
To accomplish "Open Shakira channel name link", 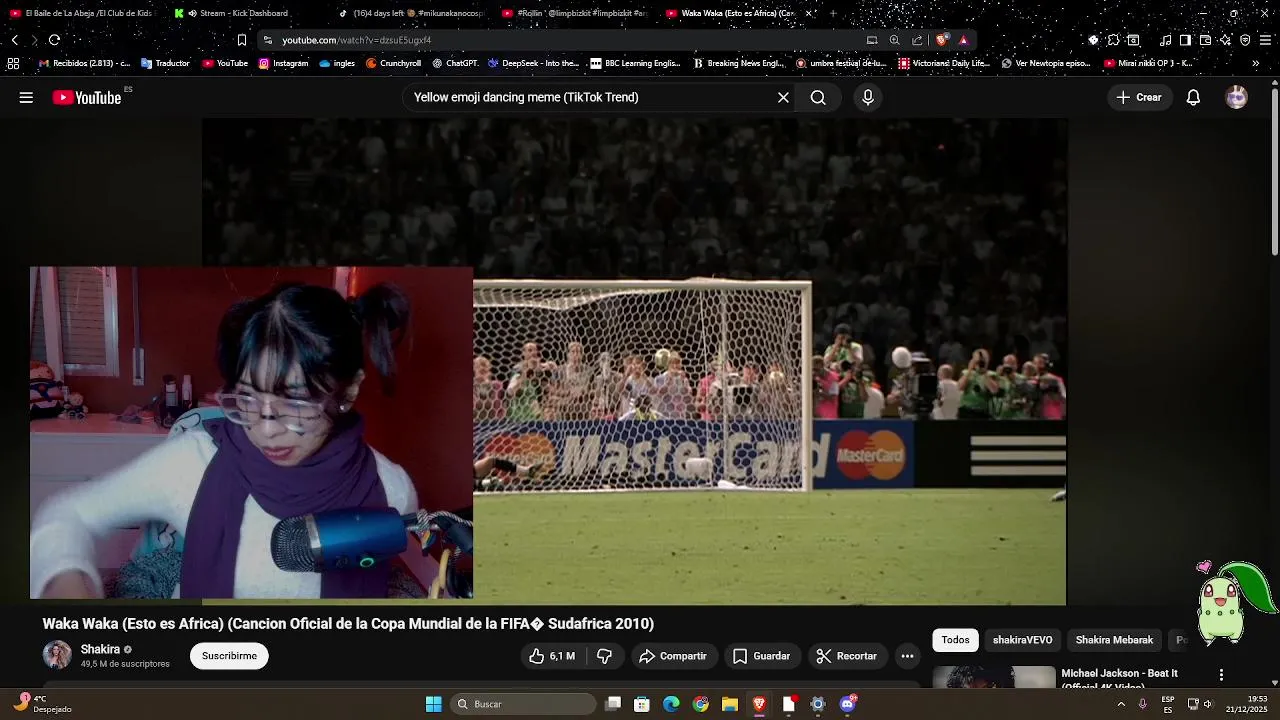I will click(100, 649).
